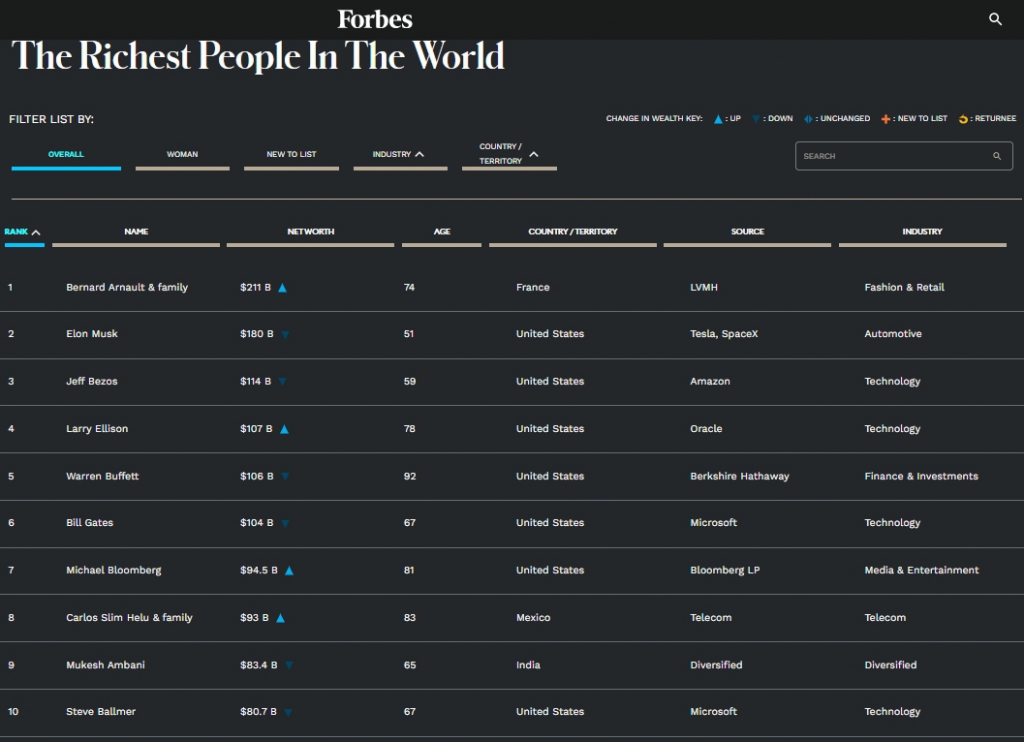1024x742 pixels.
Task: Click the India country cell
Action: tap(528, 665)
